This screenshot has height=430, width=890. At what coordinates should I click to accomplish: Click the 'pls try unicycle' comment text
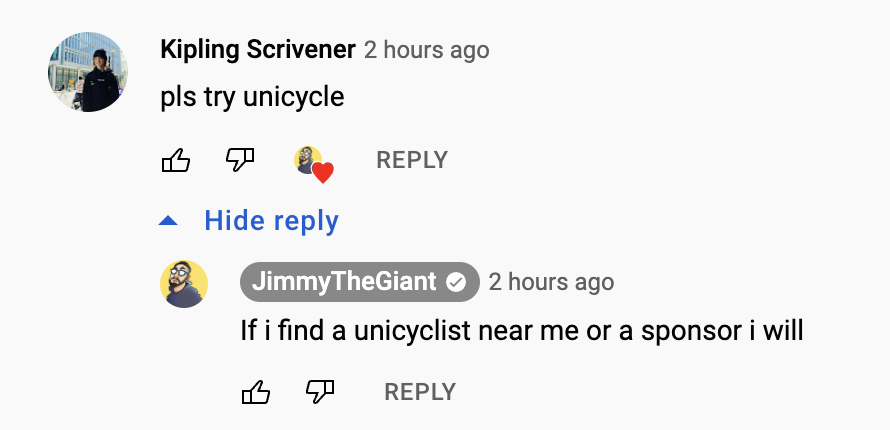[252, 97]
